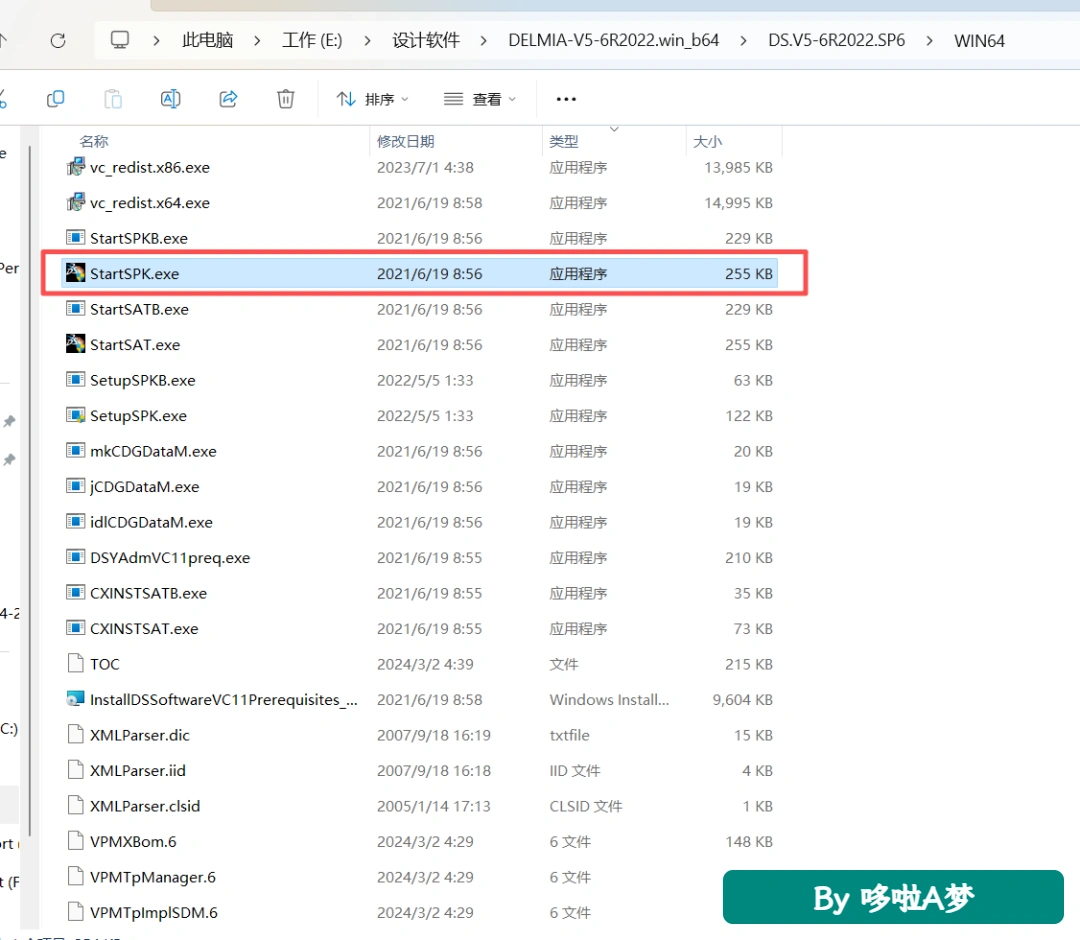This screenshot has width=1080, height=940.
Task: Go to 工作 (E:) in address breadcrumb
Action: [312, 40]
